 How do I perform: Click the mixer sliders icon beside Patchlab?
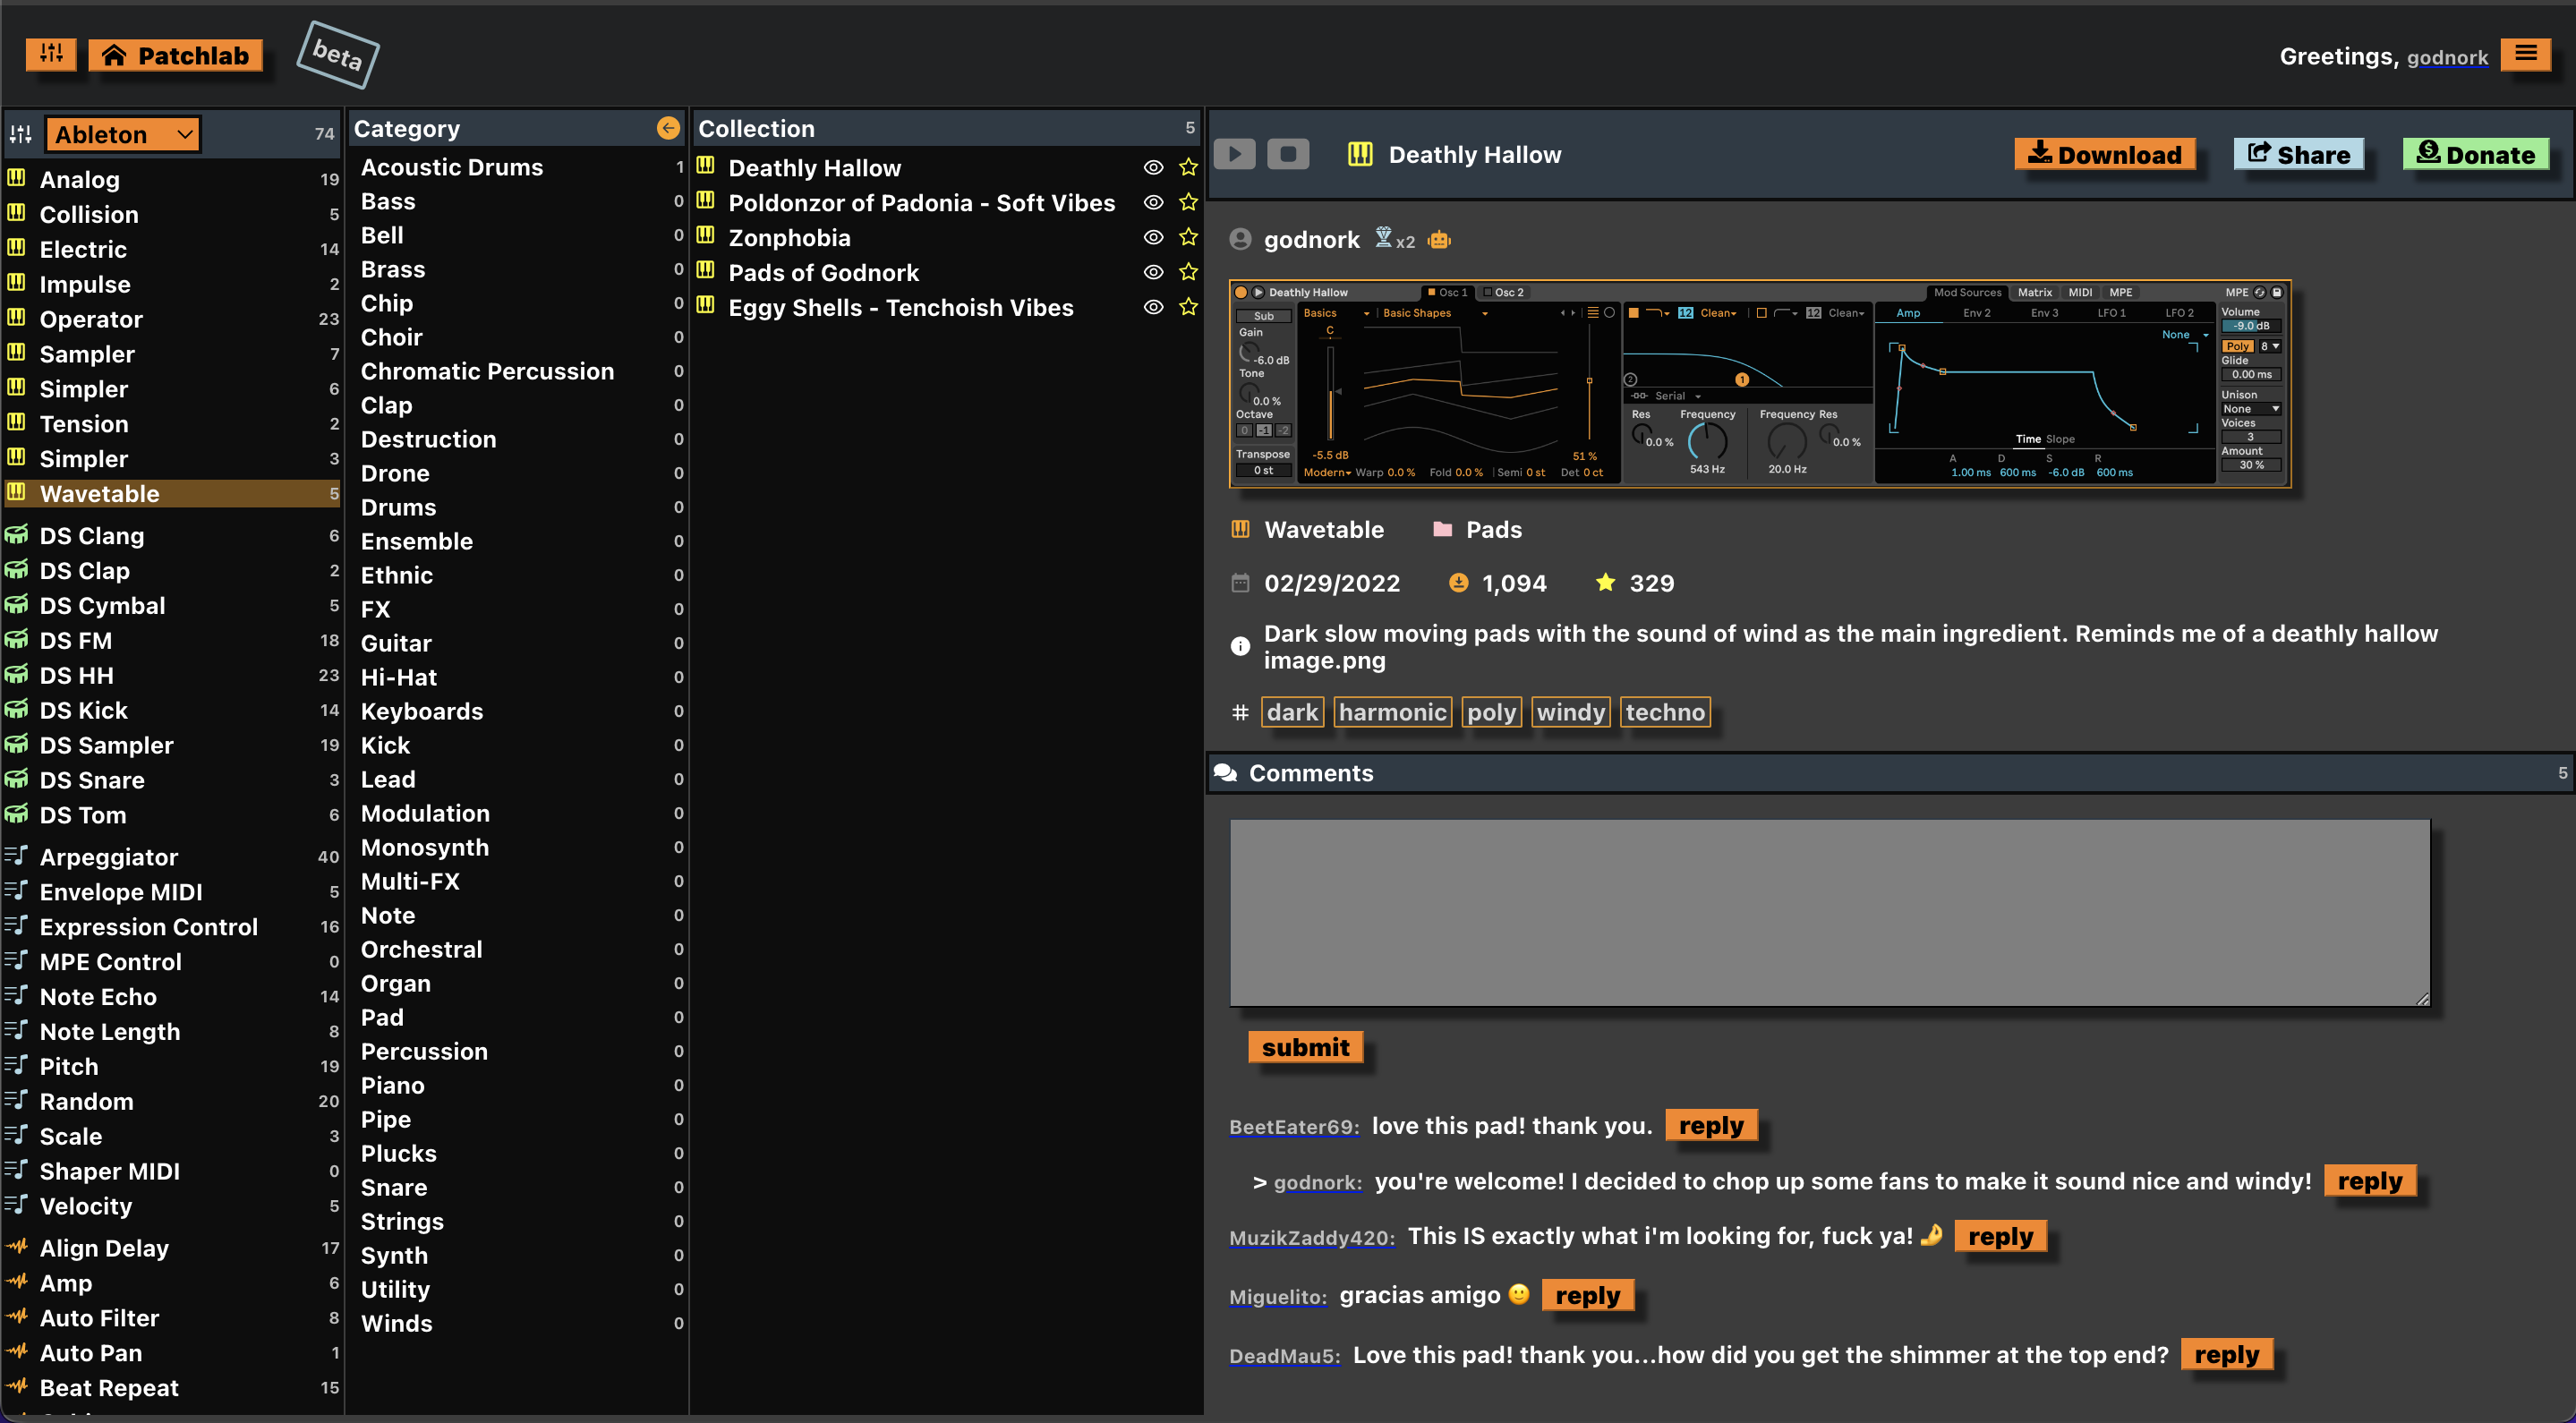pos(50,54)
